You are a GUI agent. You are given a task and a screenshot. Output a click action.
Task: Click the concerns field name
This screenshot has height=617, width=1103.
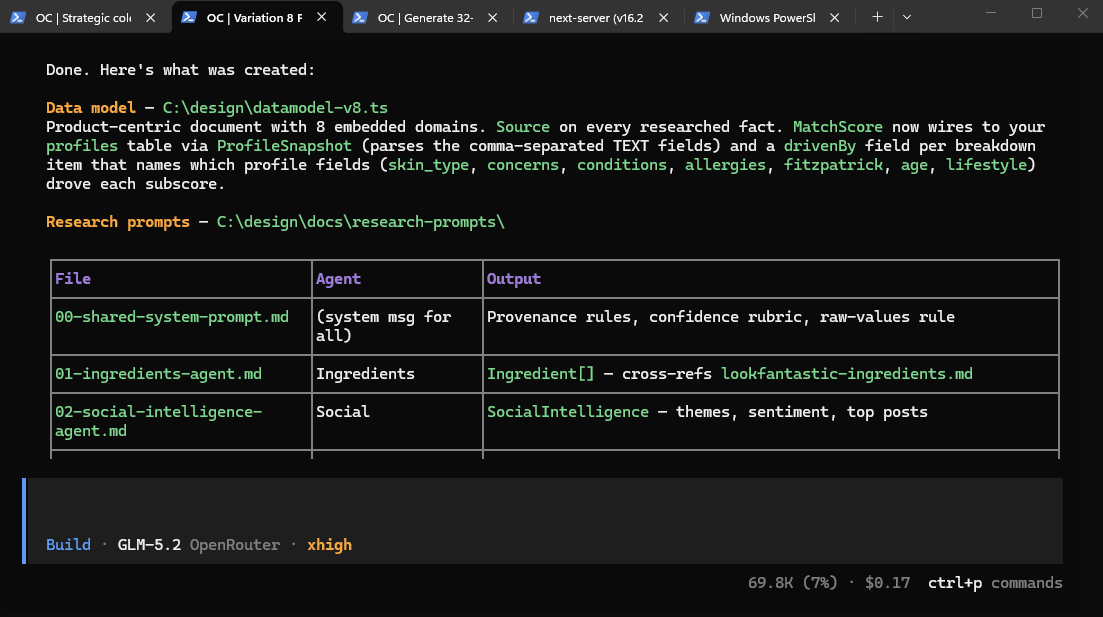[x=523, y=165]
